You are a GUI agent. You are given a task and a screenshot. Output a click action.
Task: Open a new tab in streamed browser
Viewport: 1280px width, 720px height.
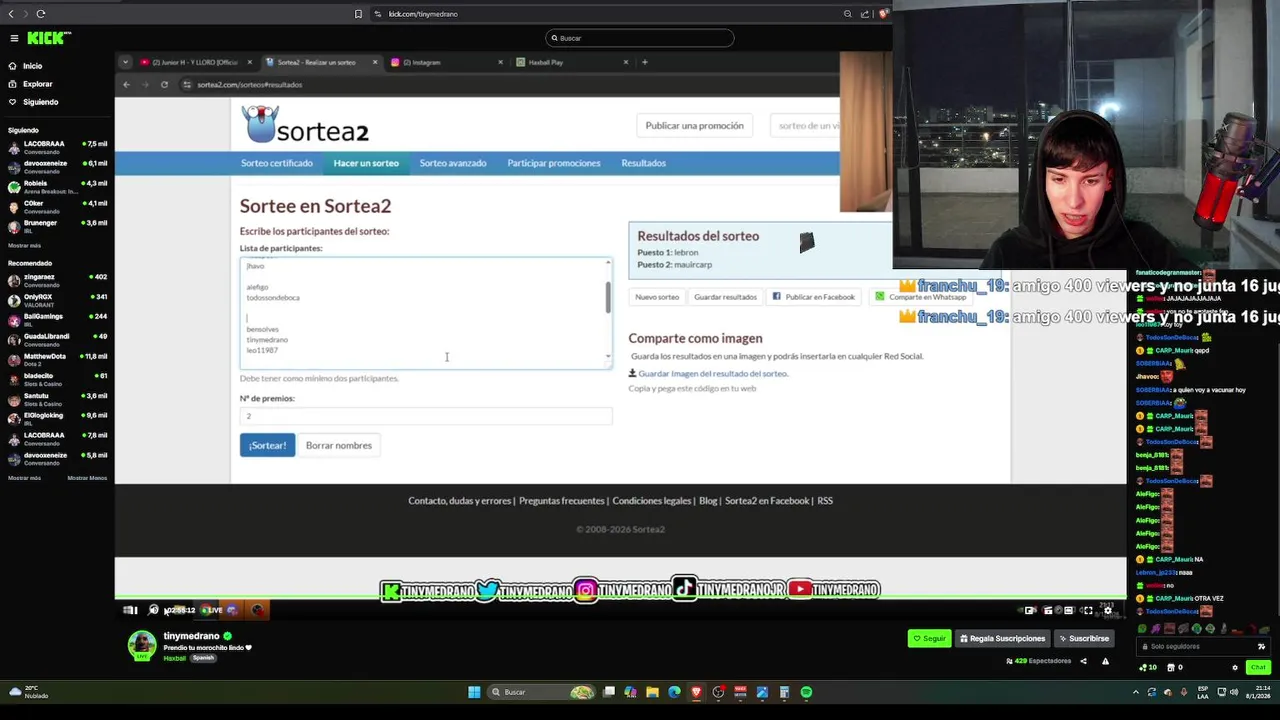[x=645, y=62]
